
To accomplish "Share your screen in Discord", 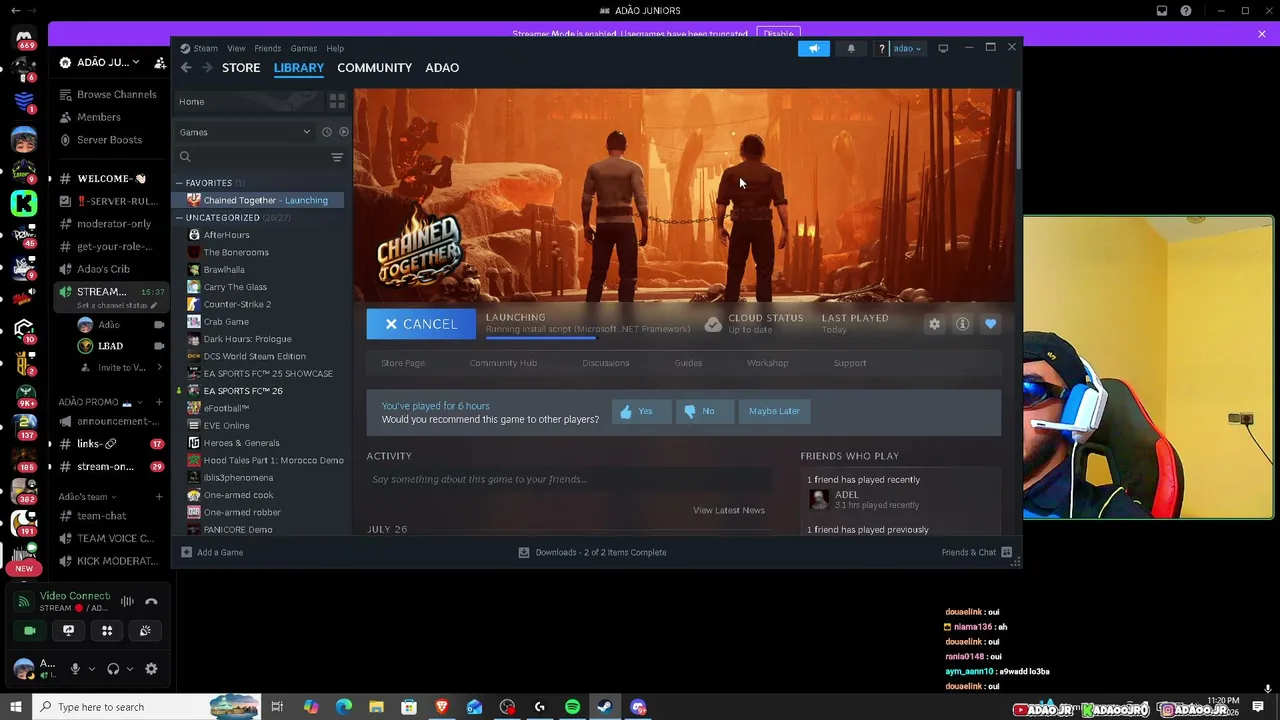I will click(68, 631).
